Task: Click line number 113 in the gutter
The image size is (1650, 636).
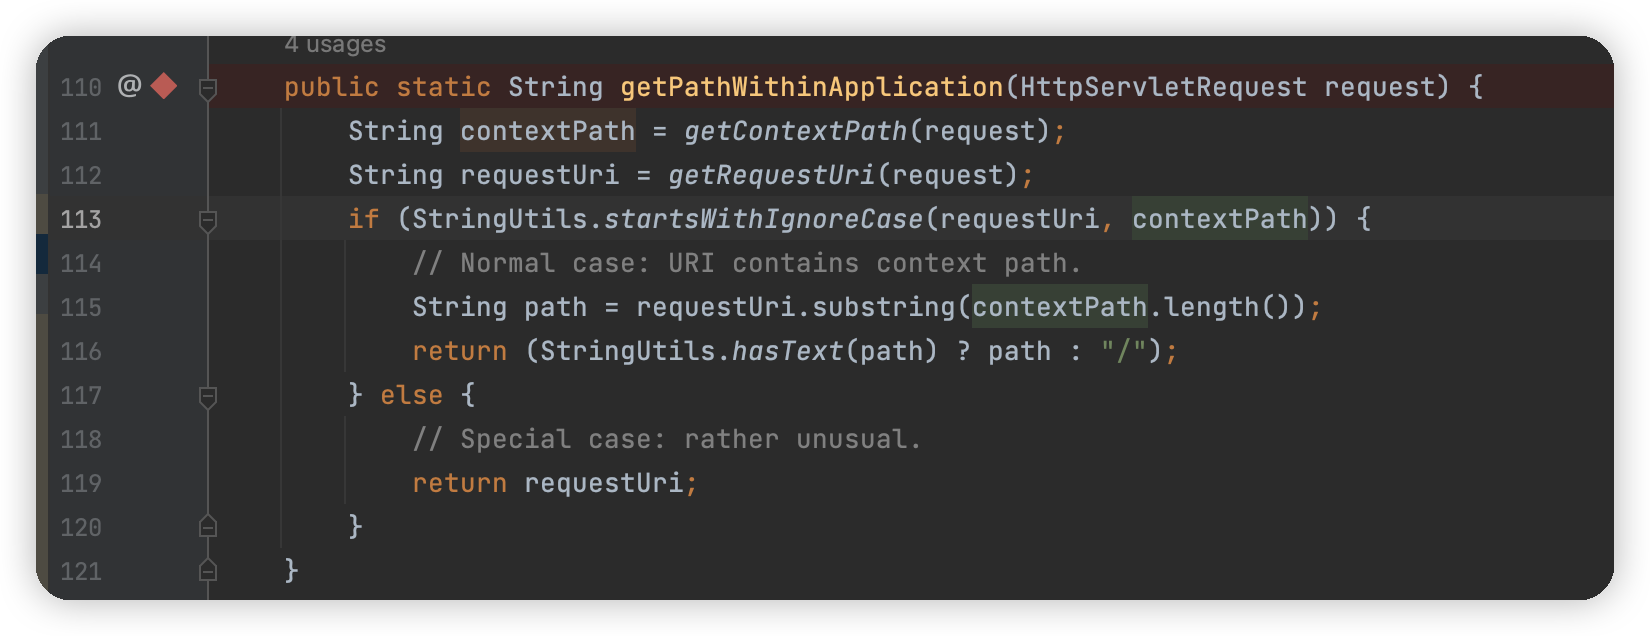Action: point(81,220)
